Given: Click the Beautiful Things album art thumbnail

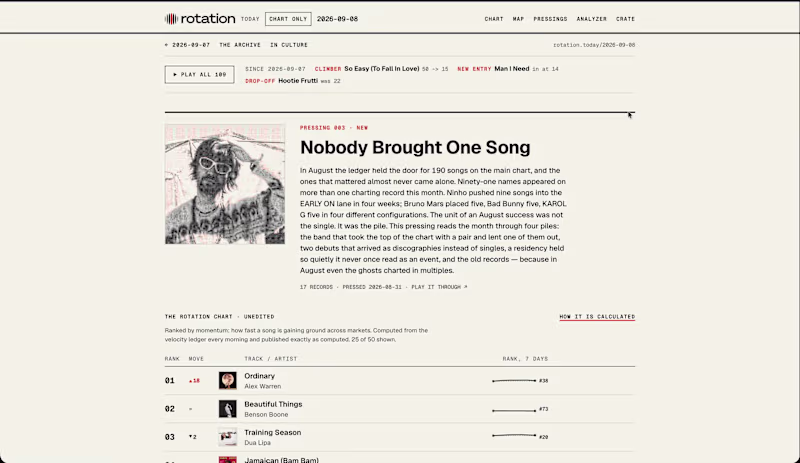Looking at the screenshot, I should [x=228, y=409].
